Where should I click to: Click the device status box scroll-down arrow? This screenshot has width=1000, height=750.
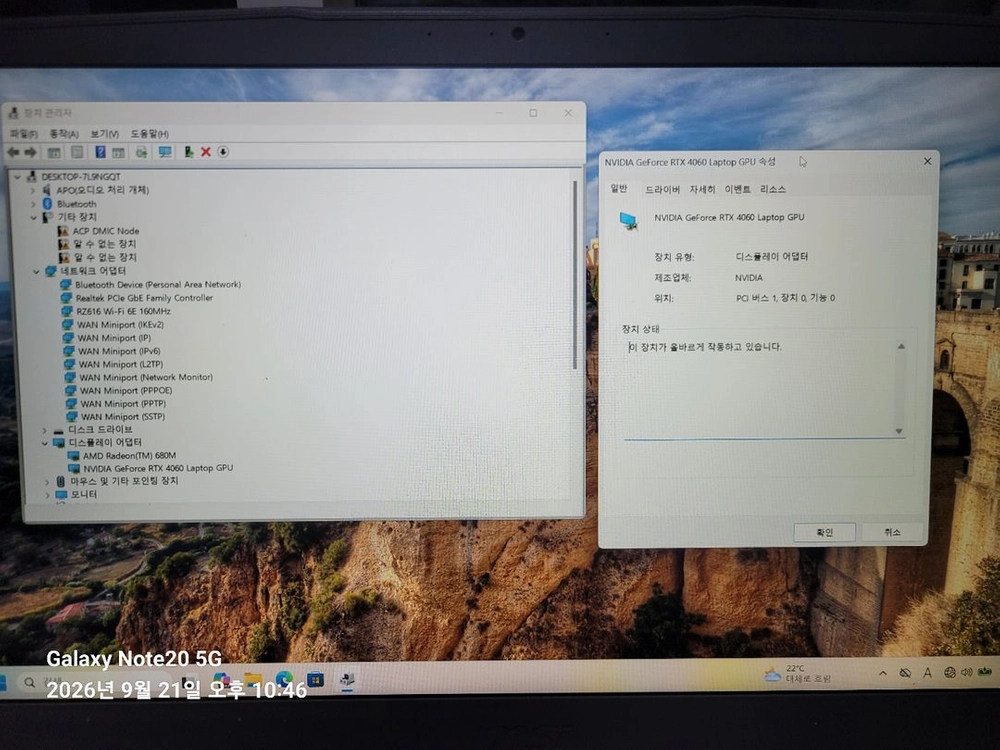pyautogui.click(x=899, y=431)
